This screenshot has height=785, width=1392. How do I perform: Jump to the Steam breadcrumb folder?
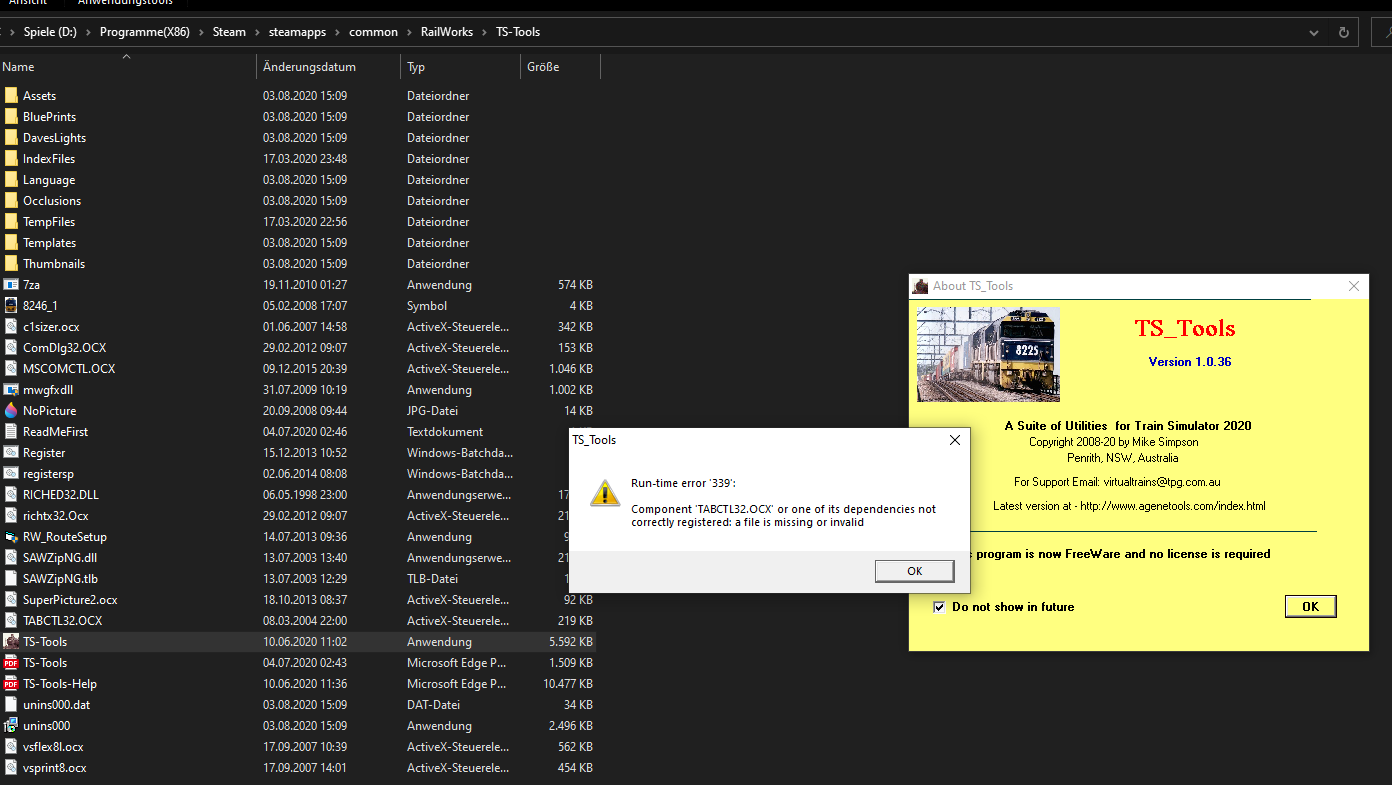229,32
